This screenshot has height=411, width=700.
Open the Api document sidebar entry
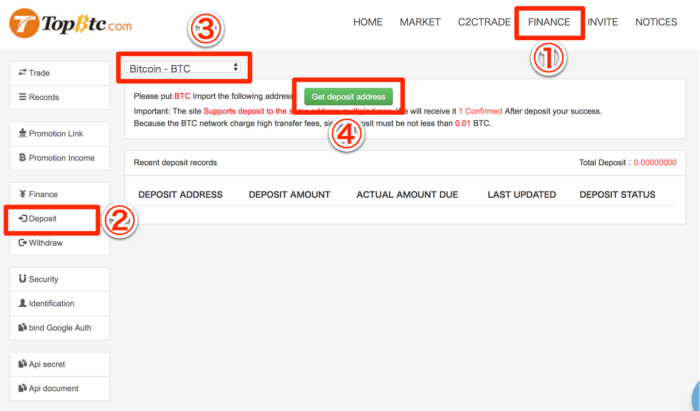tap(59, 388)
